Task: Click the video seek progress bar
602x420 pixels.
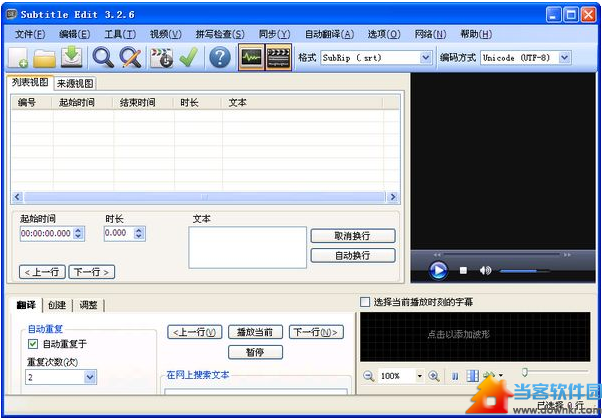Action: [502, 255]
